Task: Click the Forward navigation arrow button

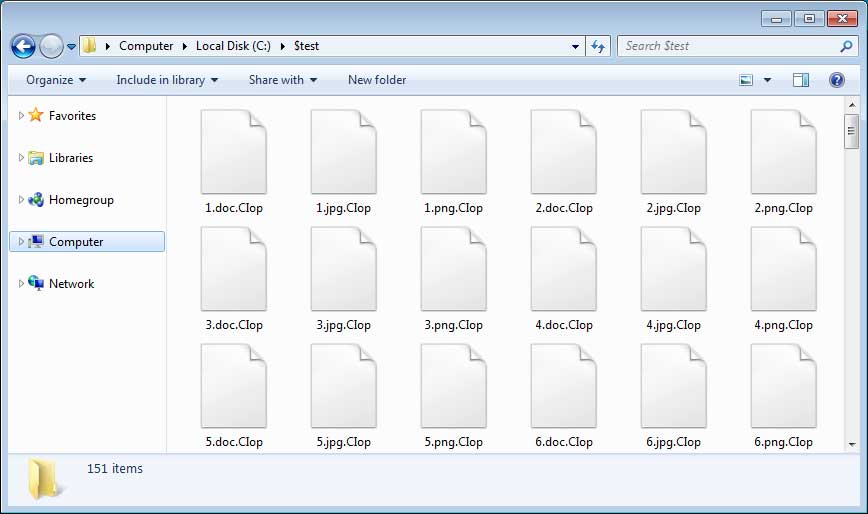Action: [x=51, y=46]
